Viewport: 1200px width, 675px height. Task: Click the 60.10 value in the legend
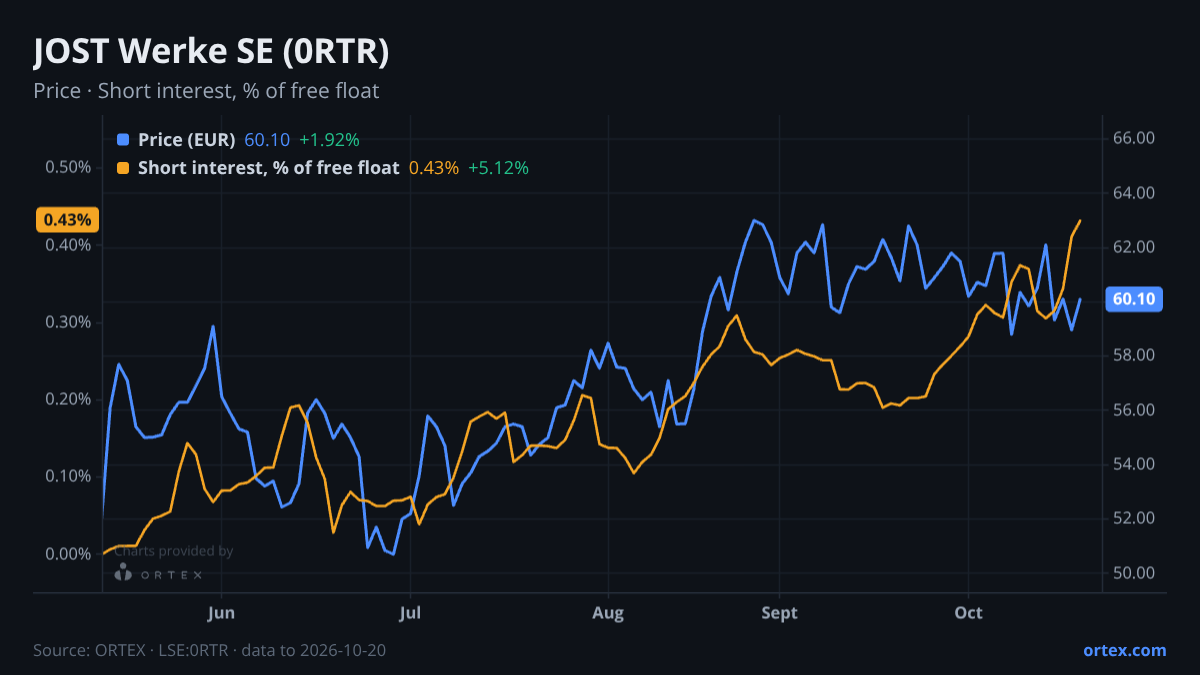(267, 139)
